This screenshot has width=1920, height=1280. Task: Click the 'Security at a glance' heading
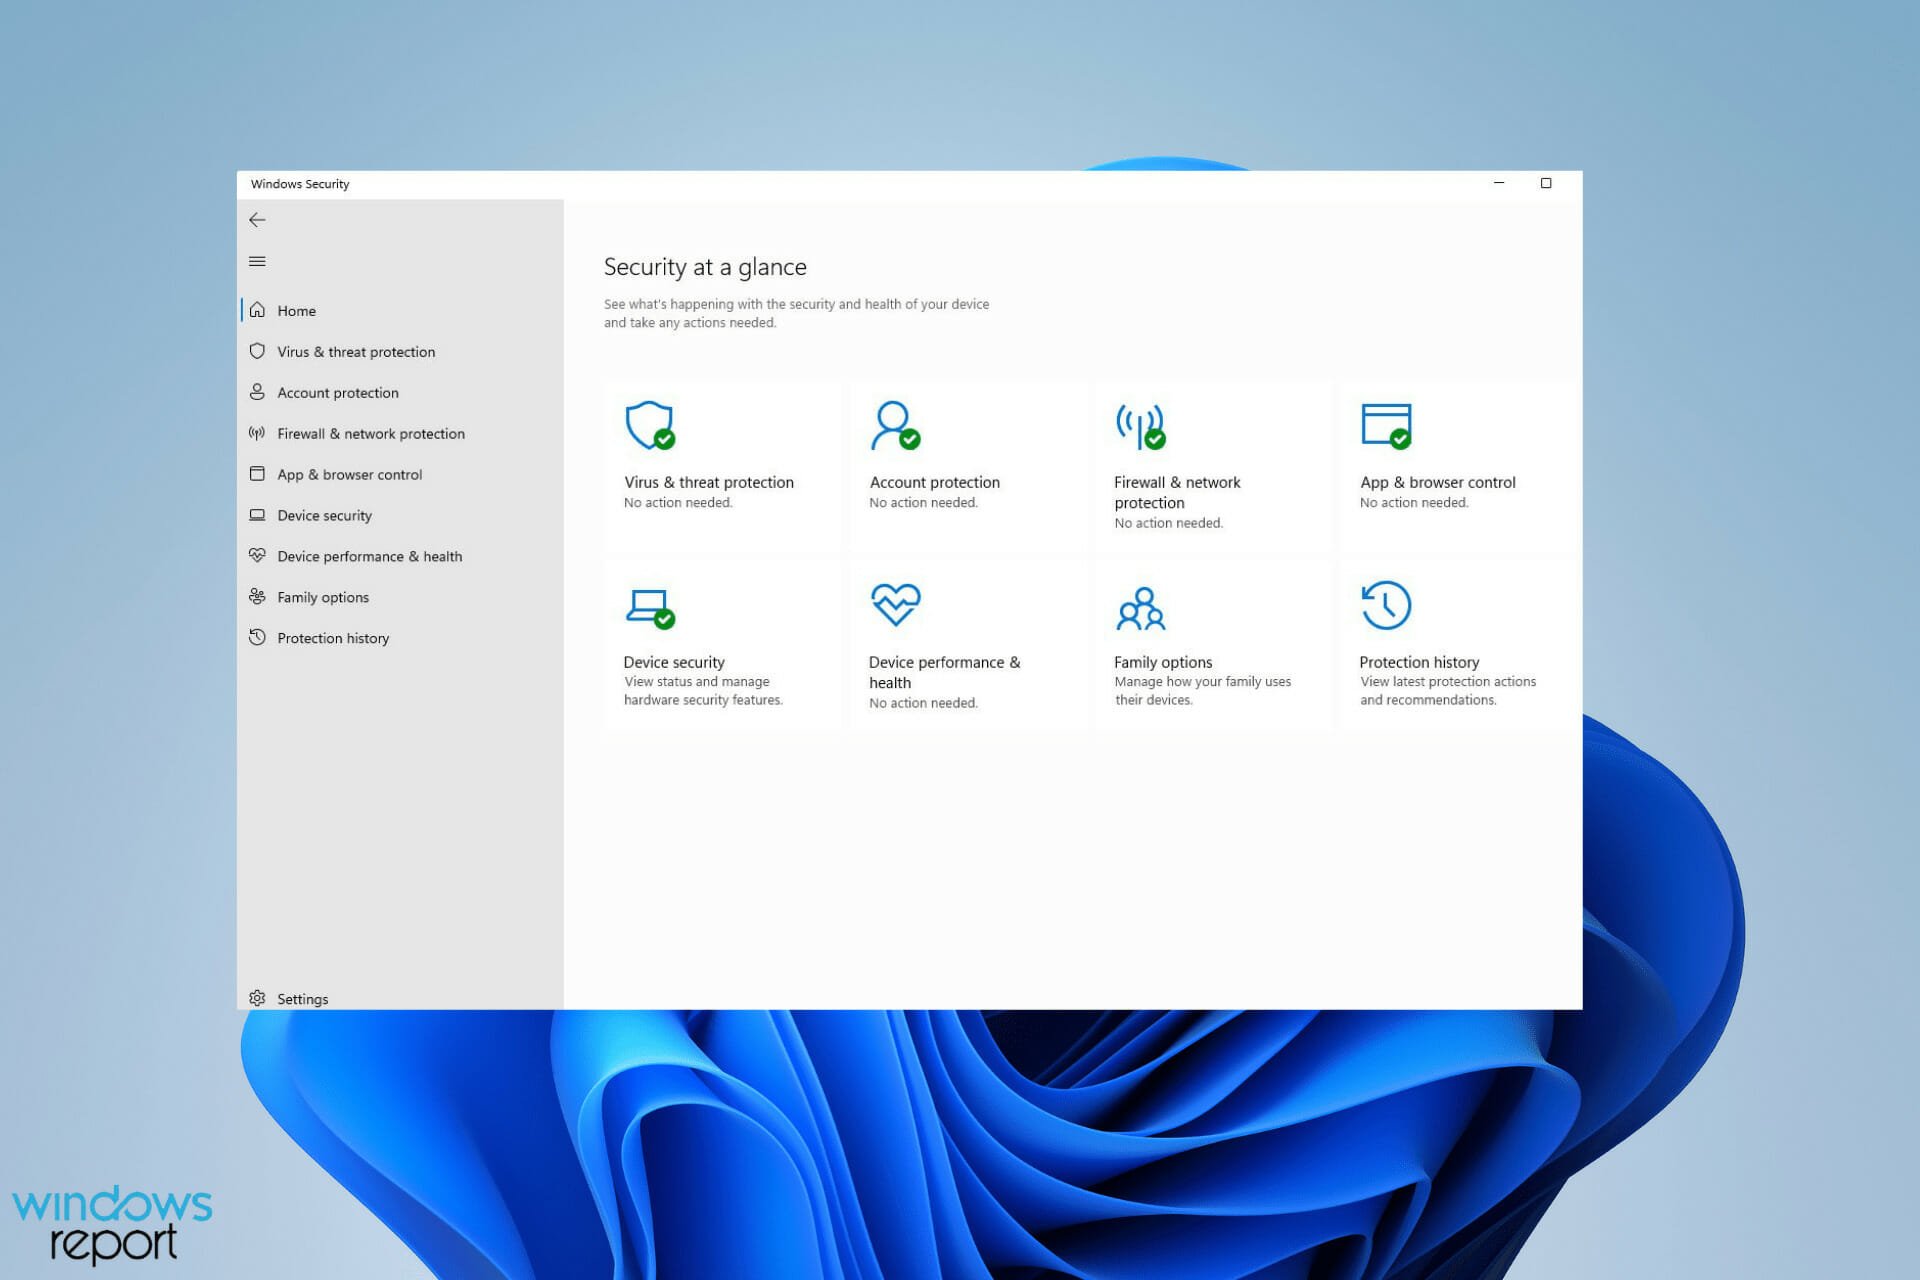click(x=705, y=267)
